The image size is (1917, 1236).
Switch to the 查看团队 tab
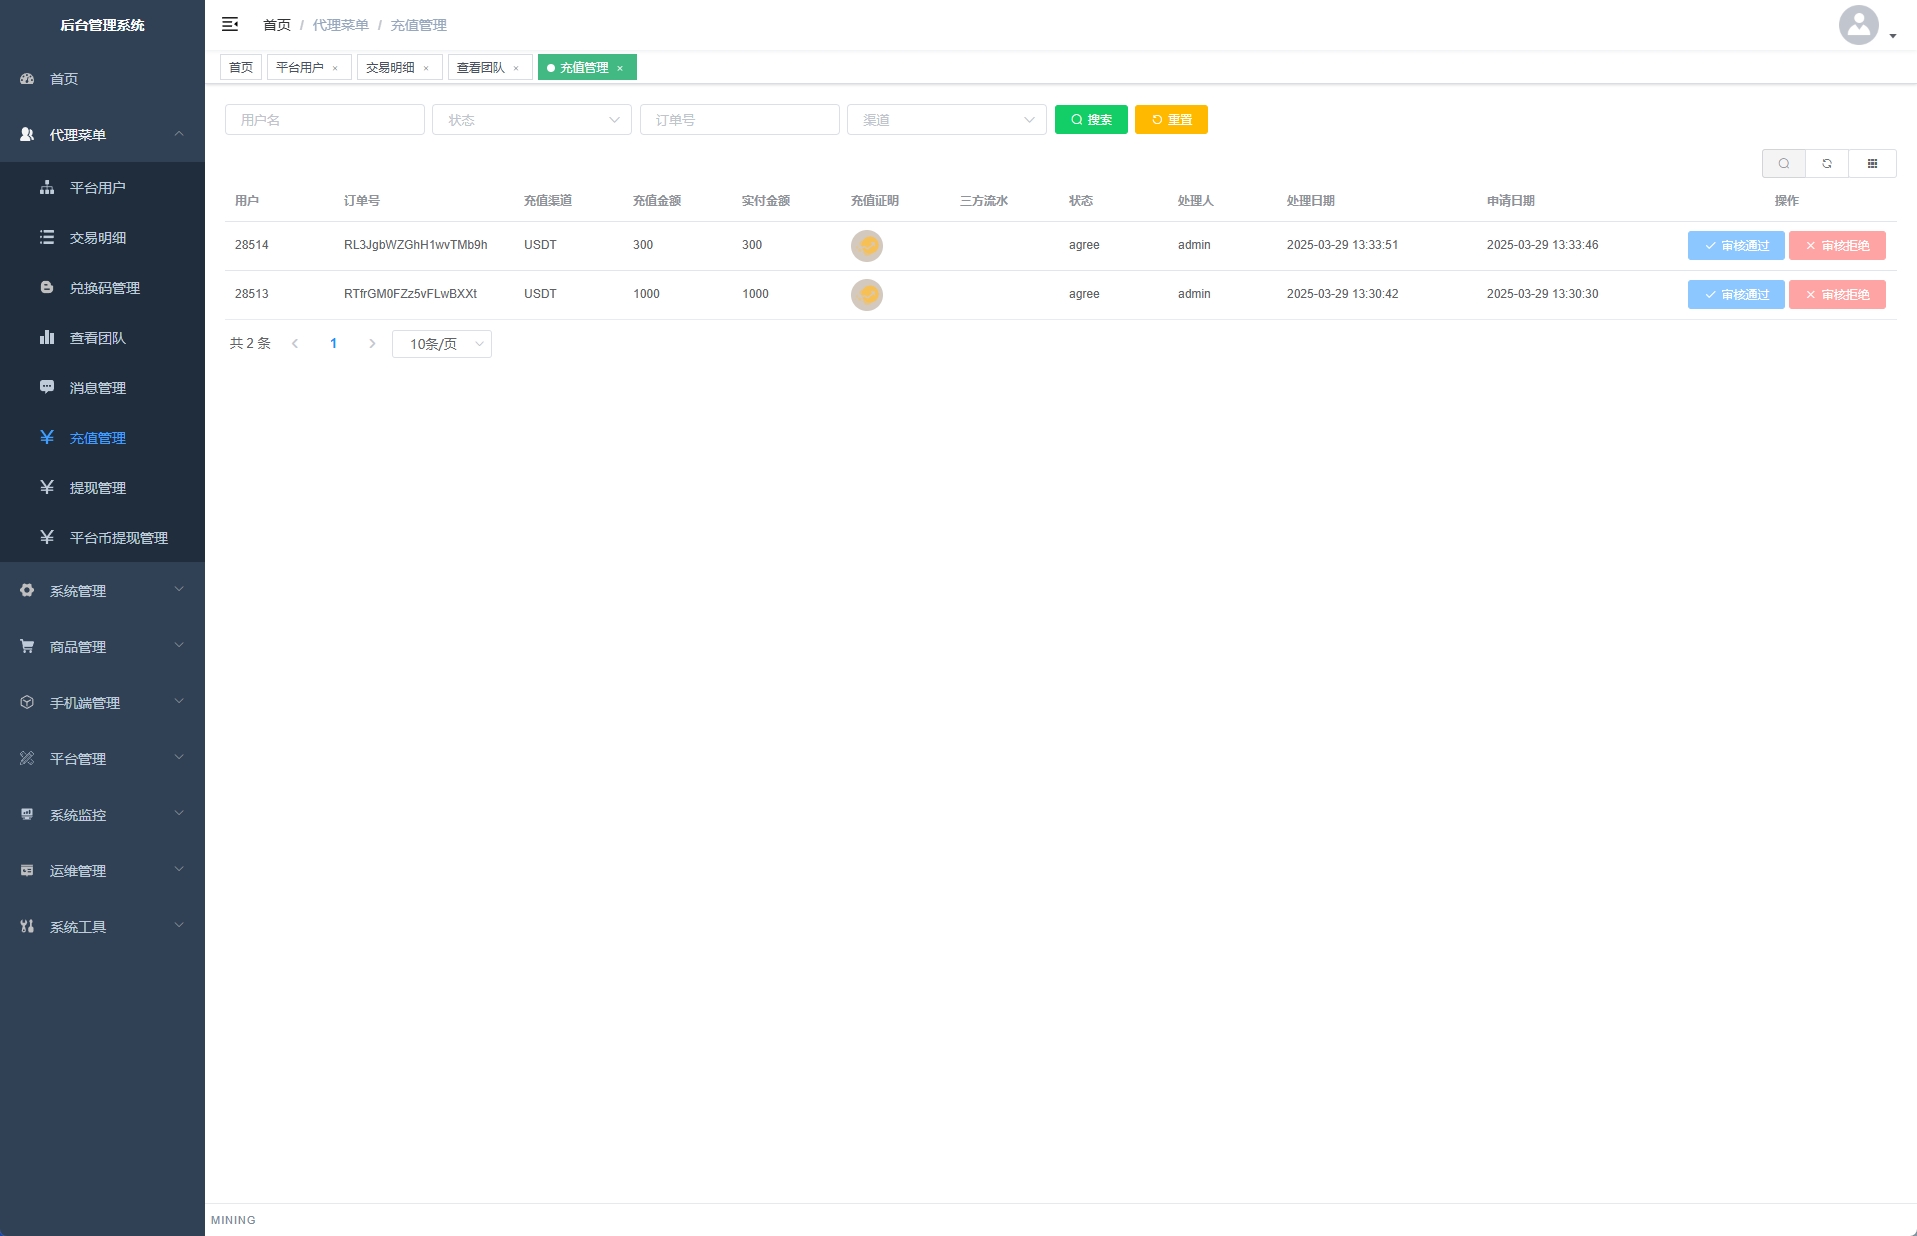481,68
